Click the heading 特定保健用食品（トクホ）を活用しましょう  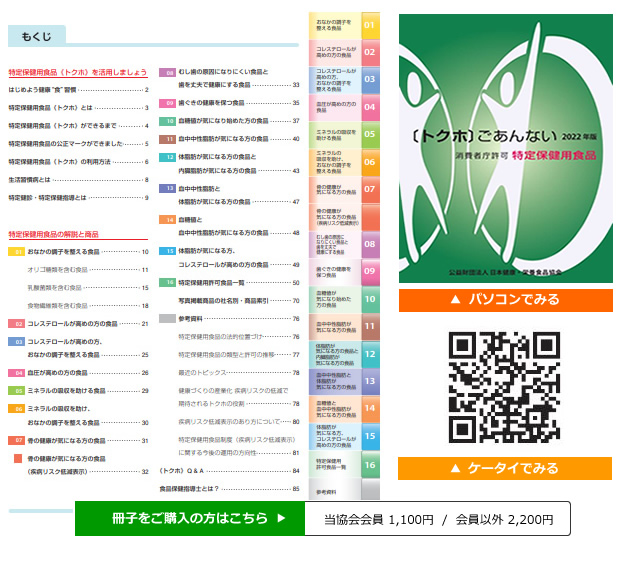click(78, 72)
